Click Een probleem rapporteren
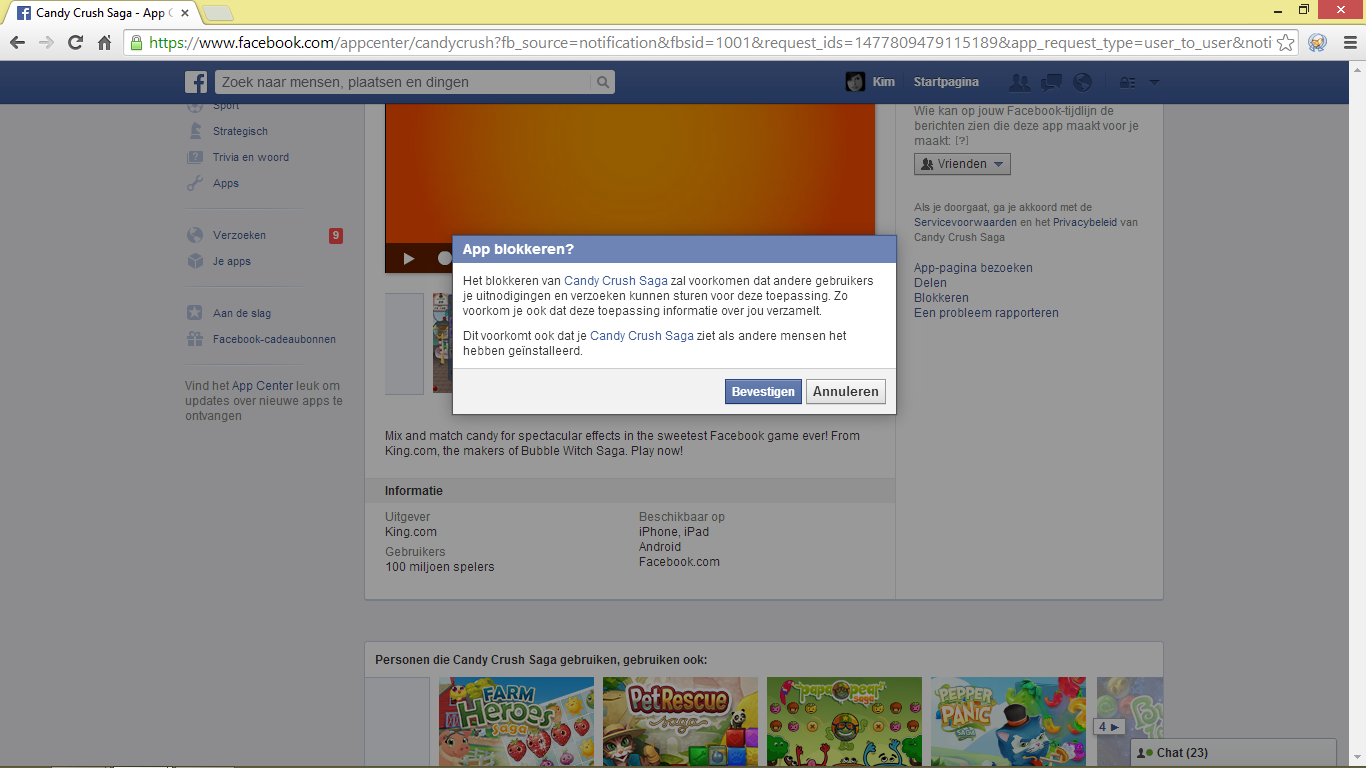The width and height of the screenshot is (1366, 768). coord(986,313)
